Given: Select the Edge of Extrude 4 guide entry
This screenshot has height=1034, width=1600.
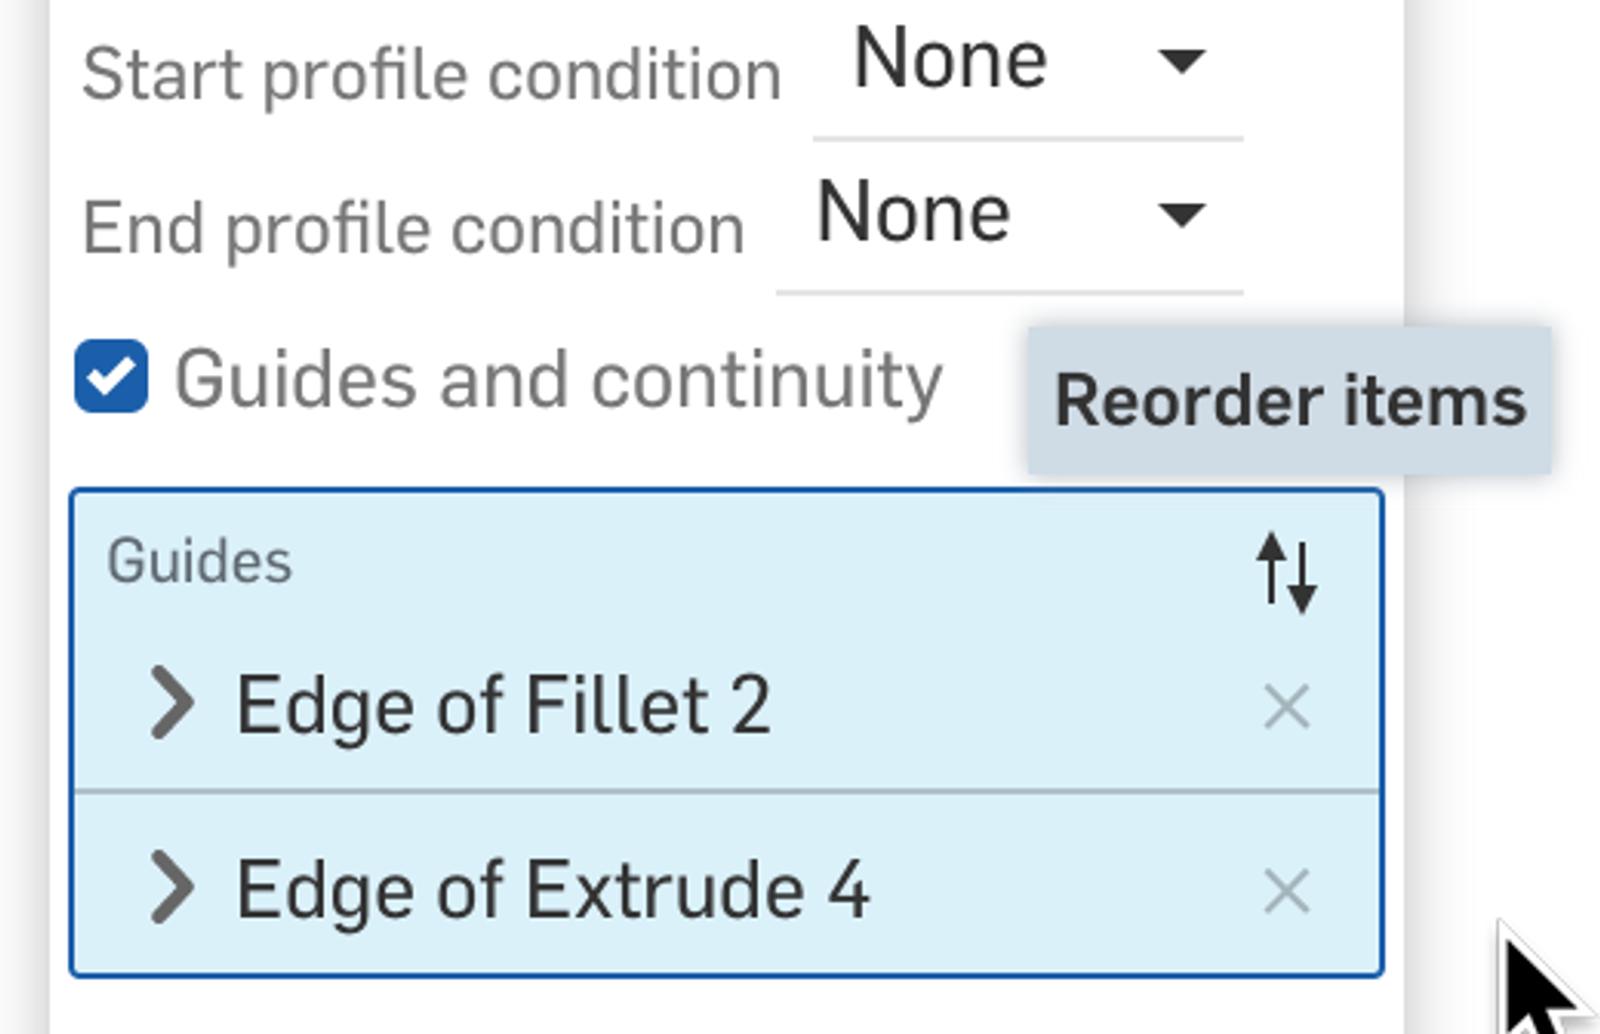Looking at the screenshot, I should click(552, 889).
